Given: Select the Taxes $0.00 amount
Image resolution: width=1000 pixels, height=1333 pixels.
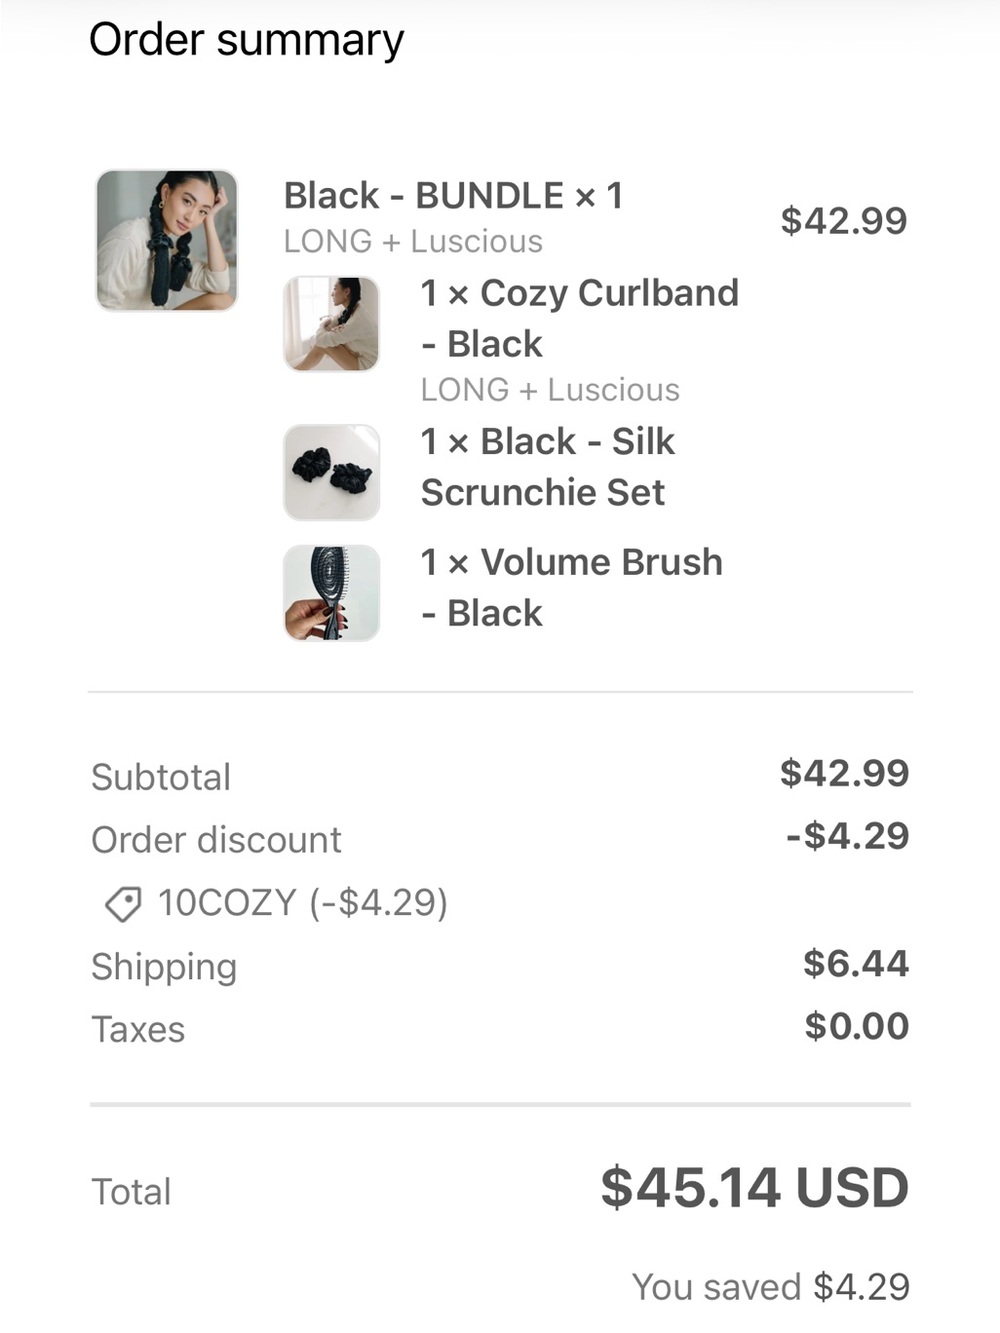Looking at the screenshot, I should 857,1026.
